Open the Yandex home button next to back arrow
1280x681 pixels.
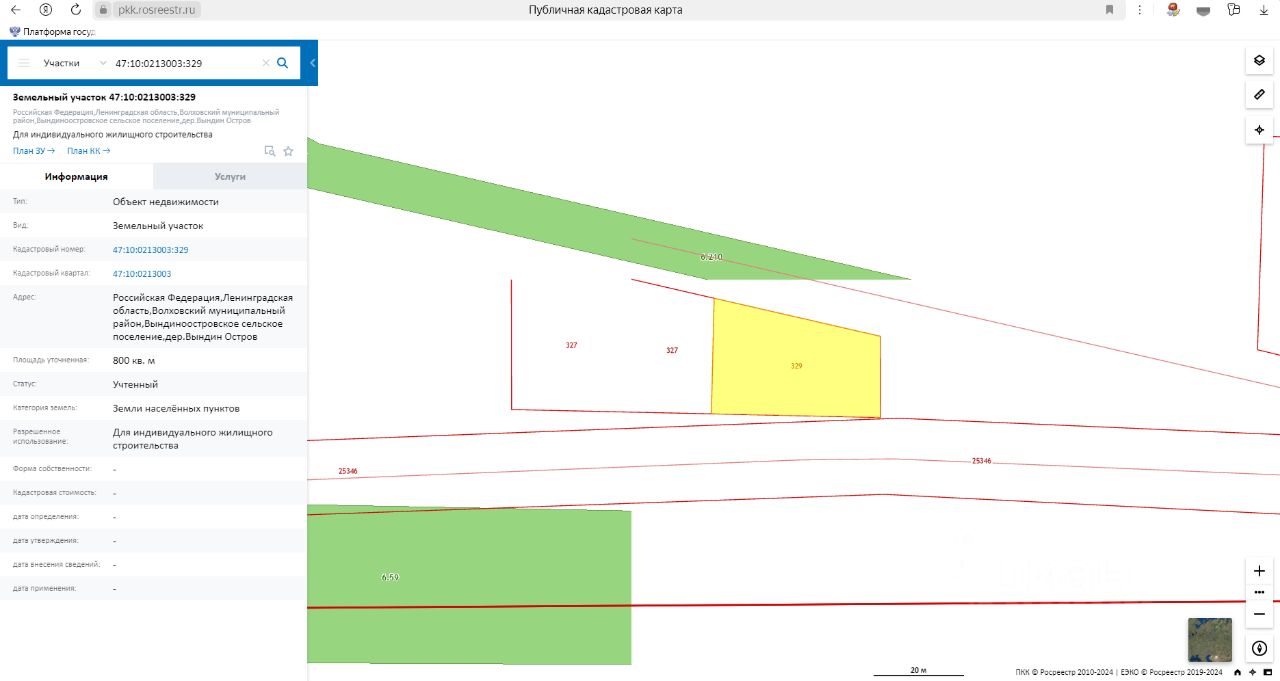click(45, 9)
